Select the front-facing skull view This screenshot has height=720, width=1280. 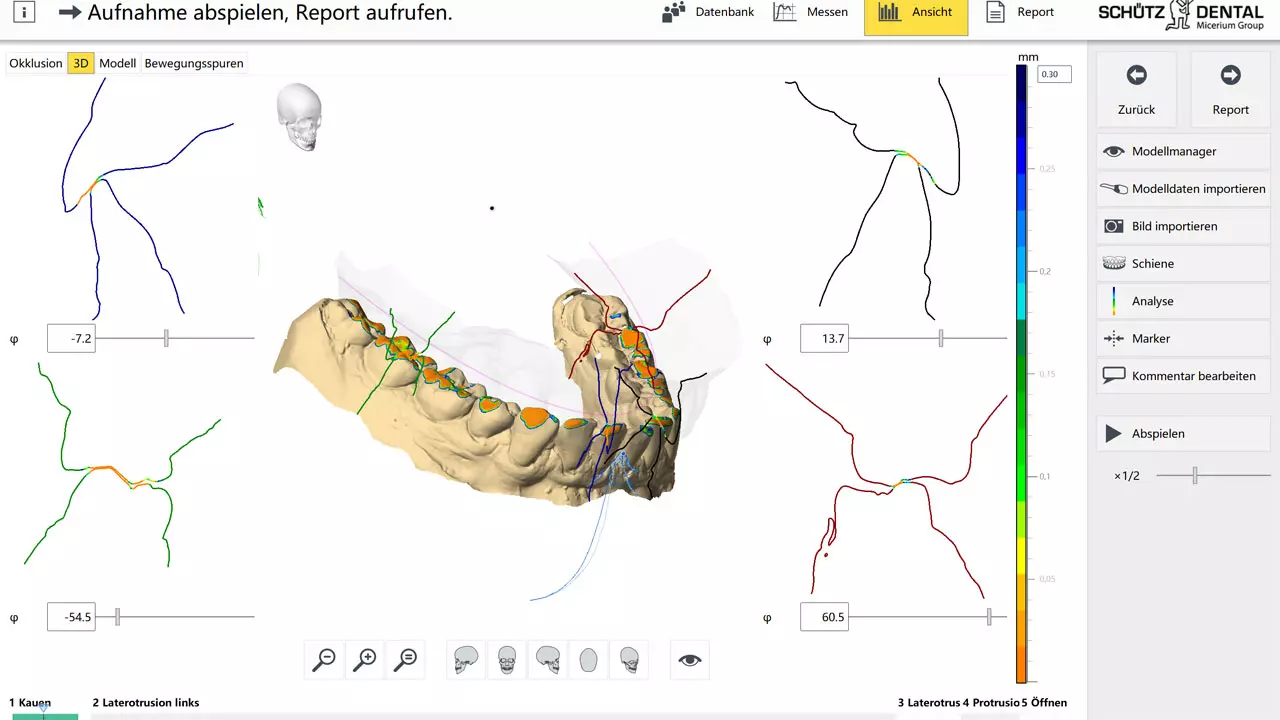tap(507, 660)
